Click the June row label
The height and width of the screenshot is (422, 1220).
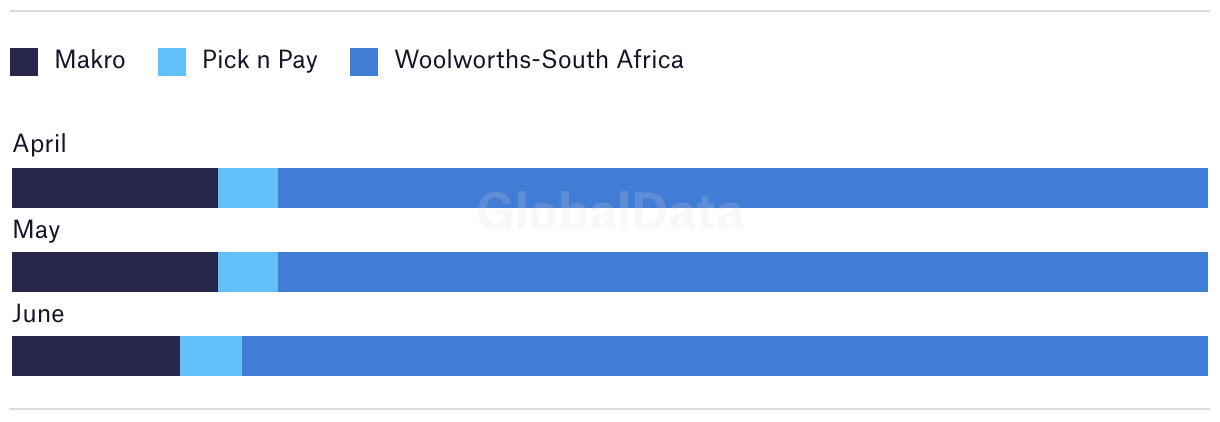click(x=38, y=314)
